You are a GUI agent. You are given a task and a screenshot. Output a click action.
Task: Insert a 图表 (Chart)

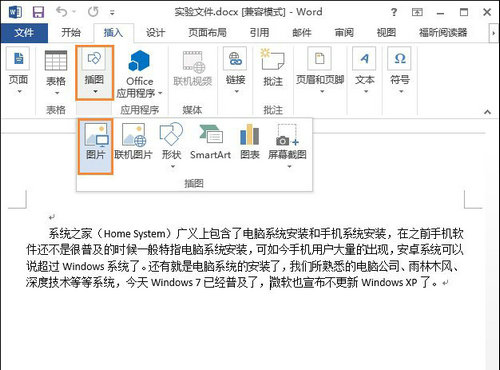250,142
